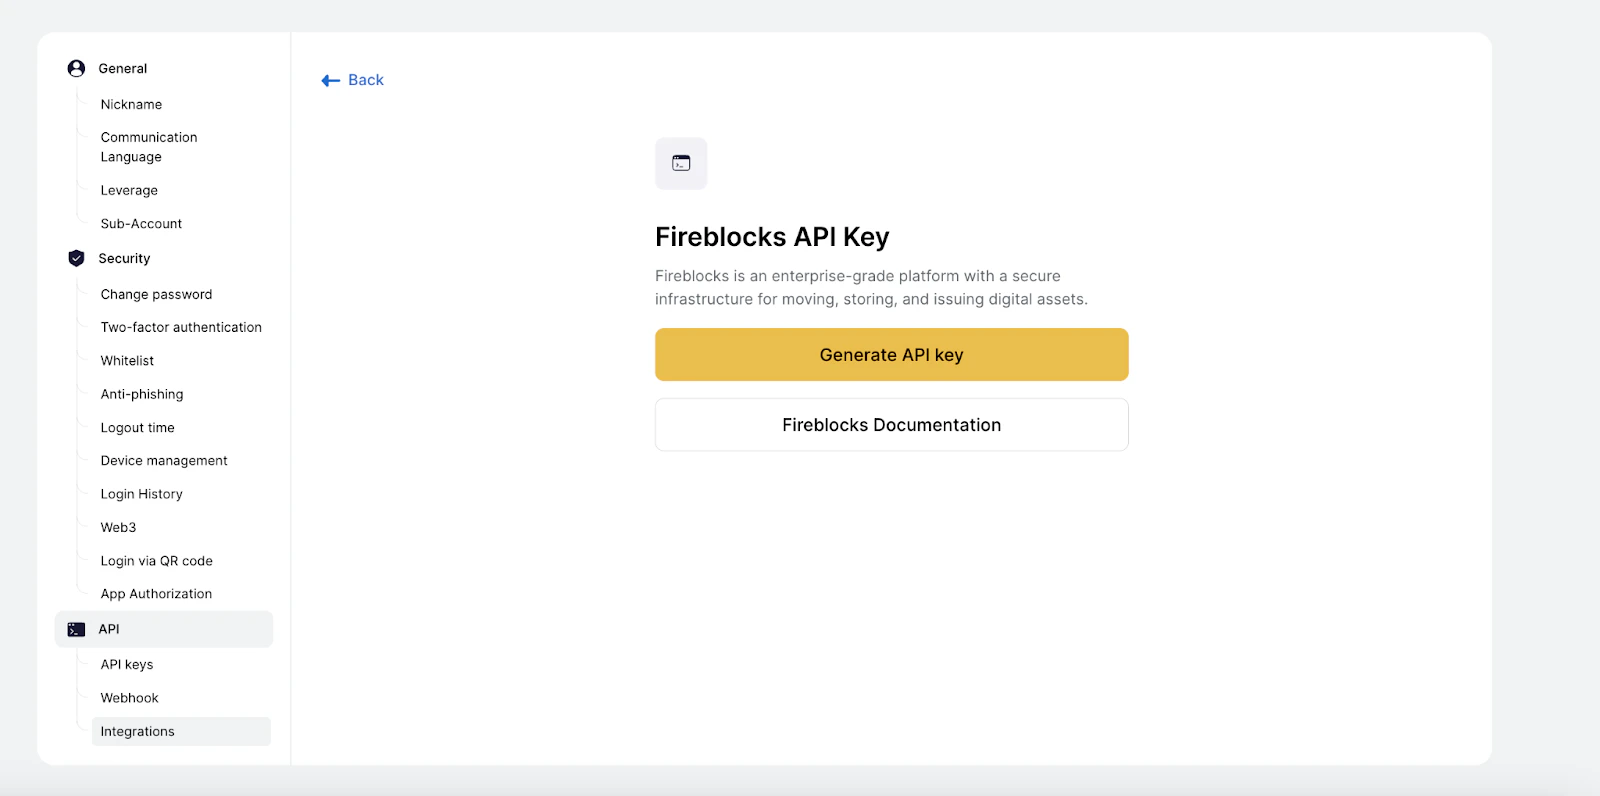Open the Nickname settings
Screen dimensions: 1600x796
tap(130, 104)
